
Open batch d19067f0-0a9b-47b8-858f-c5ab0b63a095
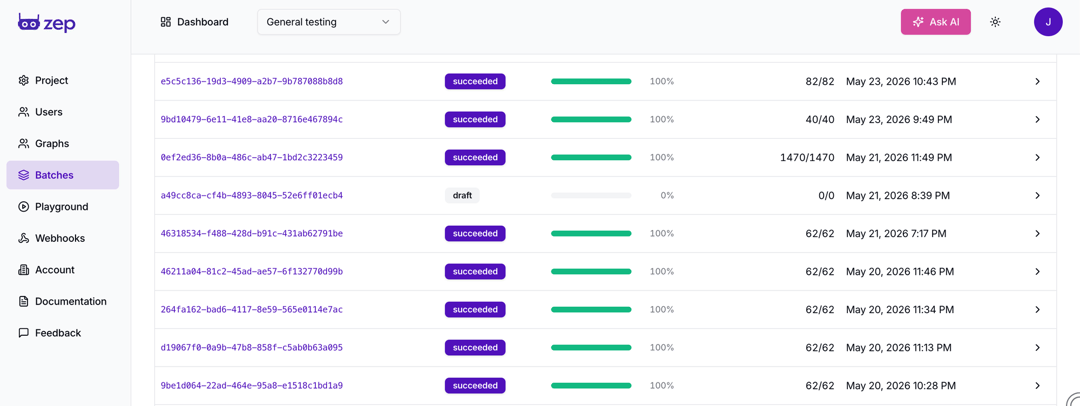[x=251, y=347]
